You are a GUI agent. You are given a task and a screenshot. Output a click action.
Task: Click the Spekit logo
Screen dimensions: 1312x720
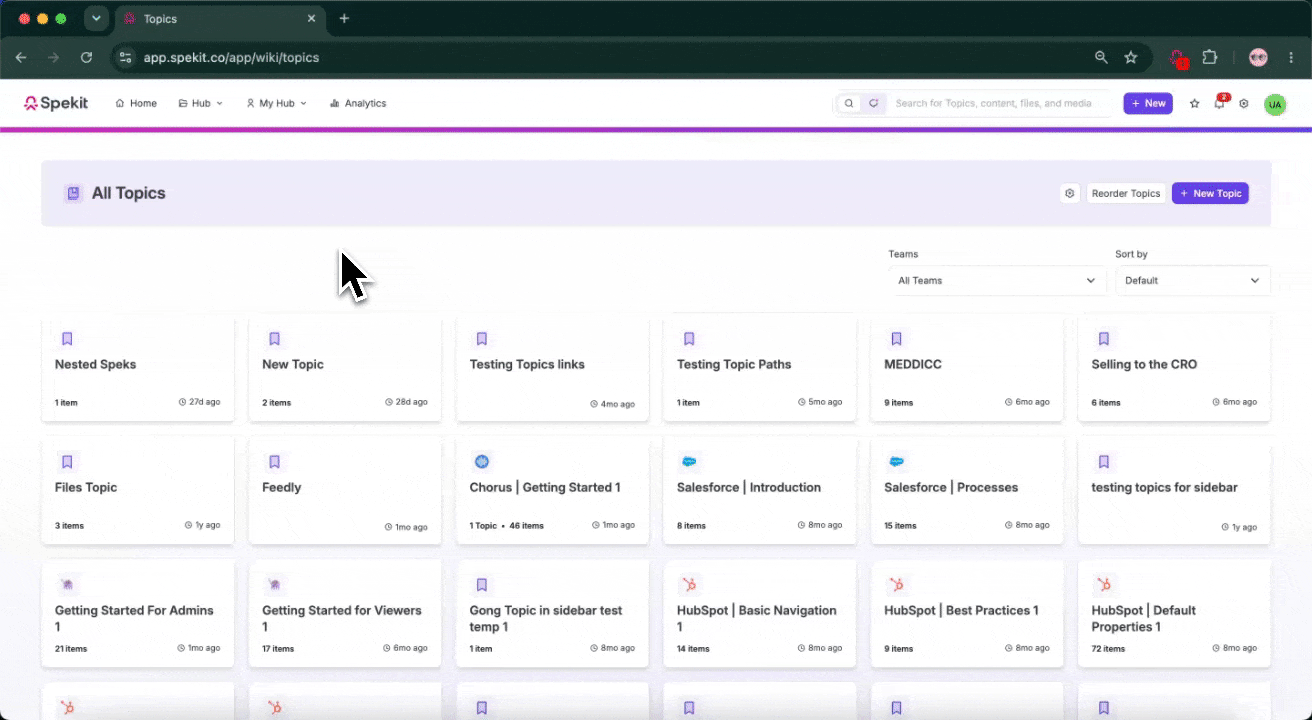[x=56, y=103]
